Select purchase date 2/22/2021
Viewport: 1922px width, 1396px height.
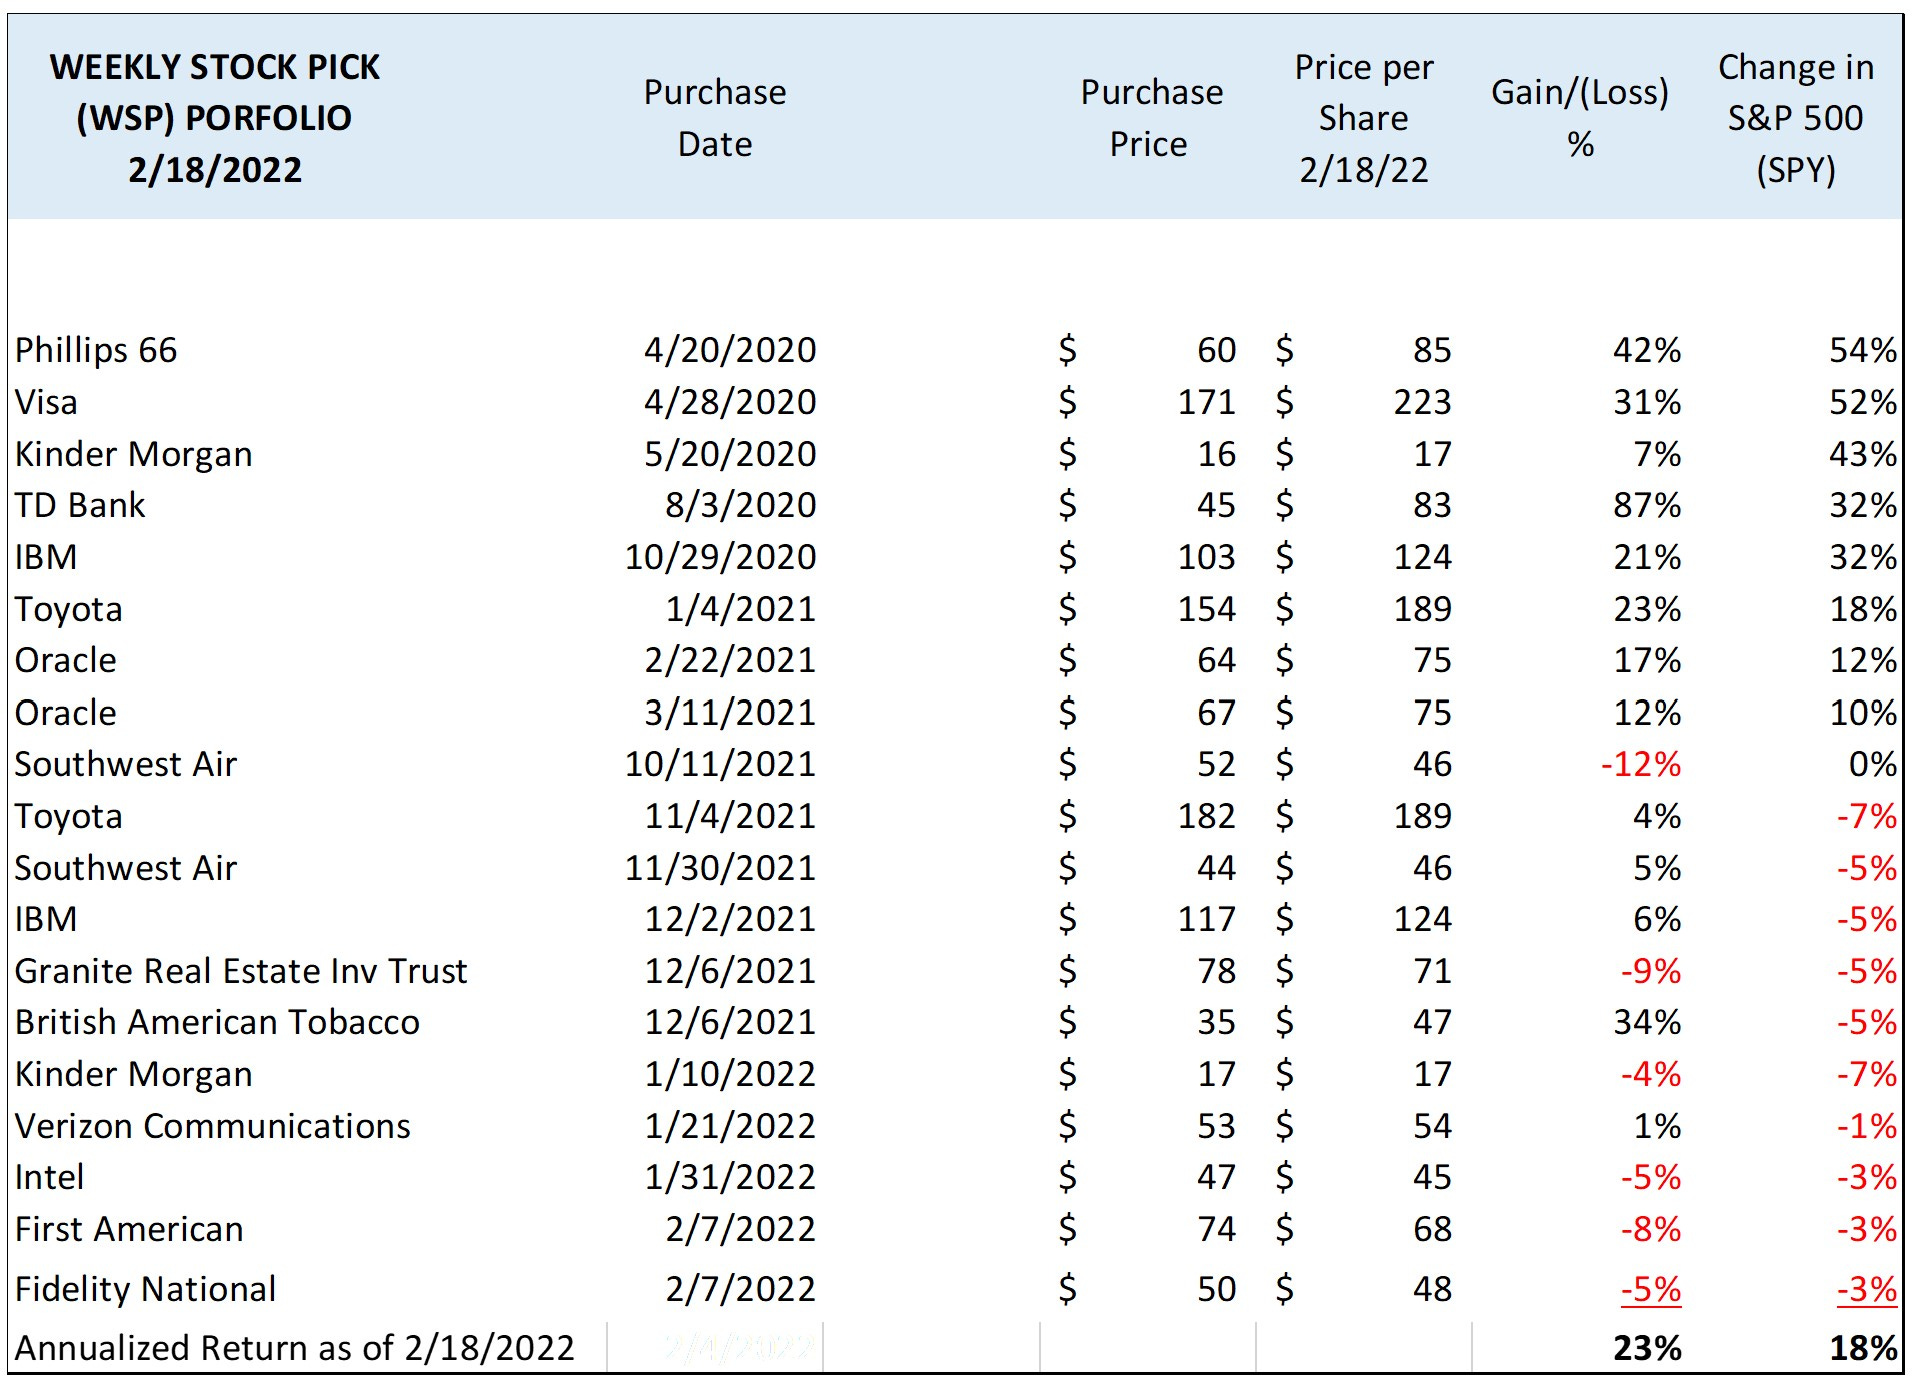(x=730, y=660)
